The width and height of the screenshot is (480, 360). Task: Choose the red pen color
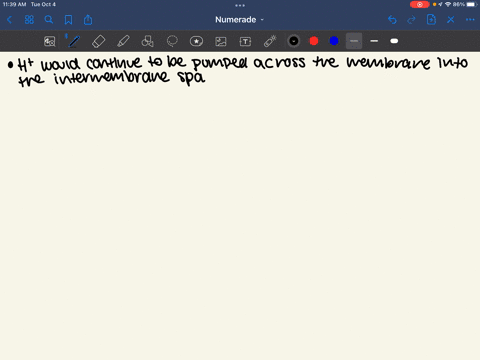[x=314, y=41]
